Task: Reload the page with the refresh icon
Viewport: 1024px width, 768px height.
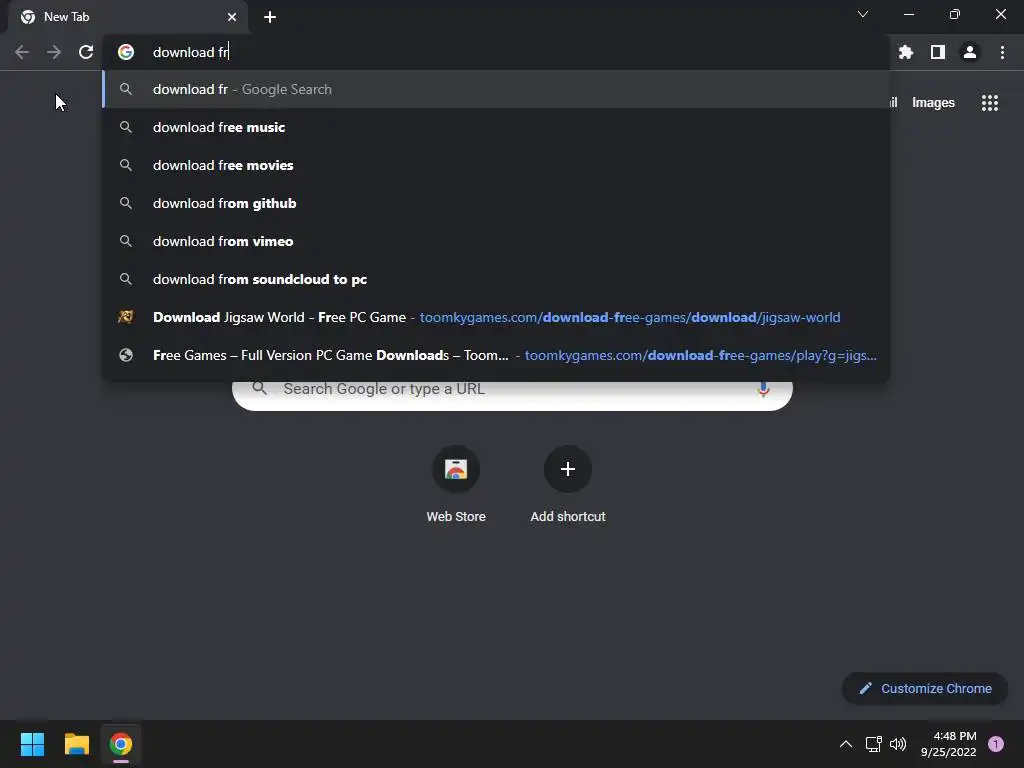Action: [86, 52]
